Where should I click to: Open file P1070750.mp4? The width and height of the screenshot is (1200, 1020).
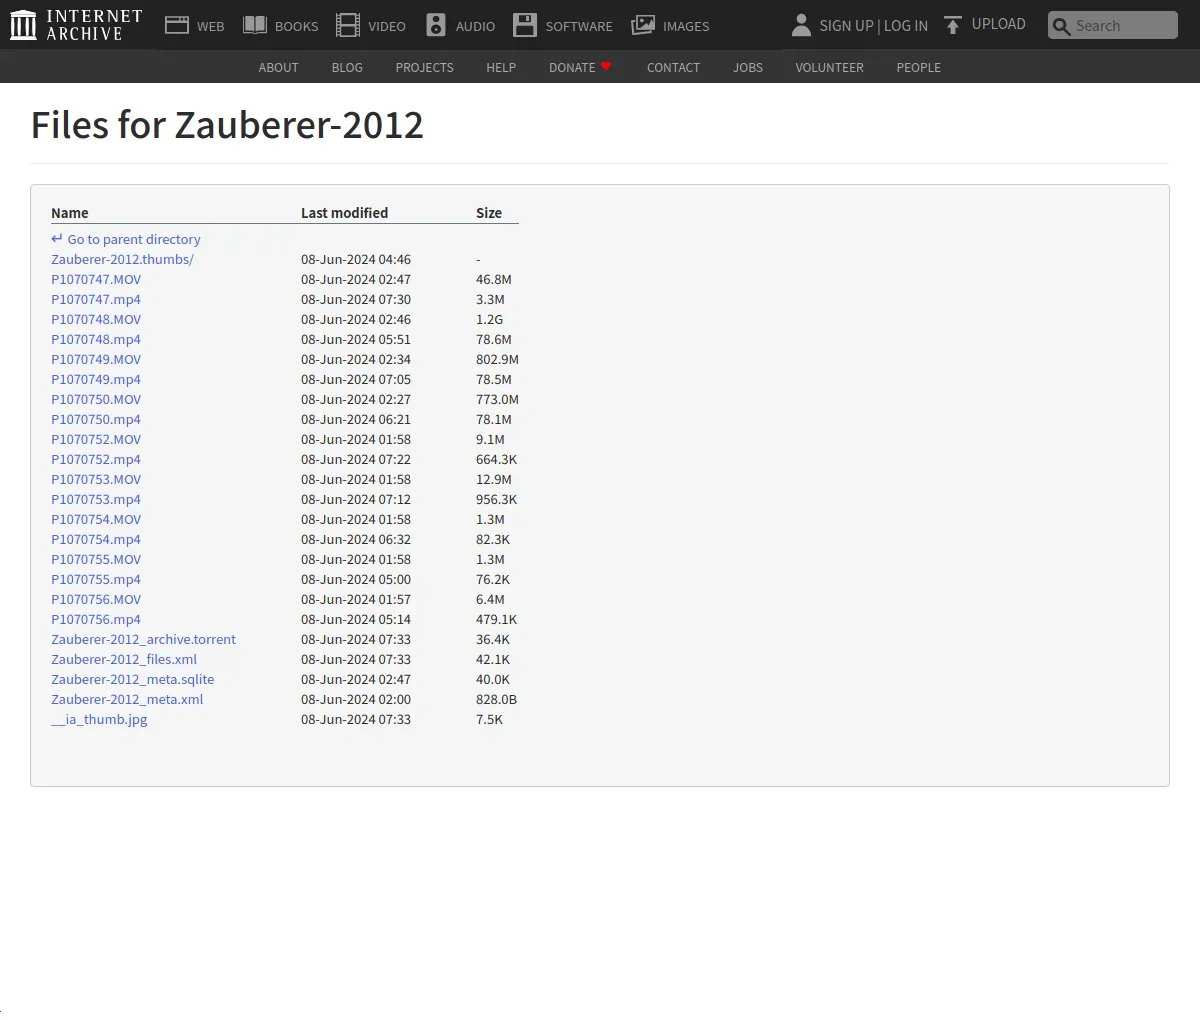click(x=96, y=419)
